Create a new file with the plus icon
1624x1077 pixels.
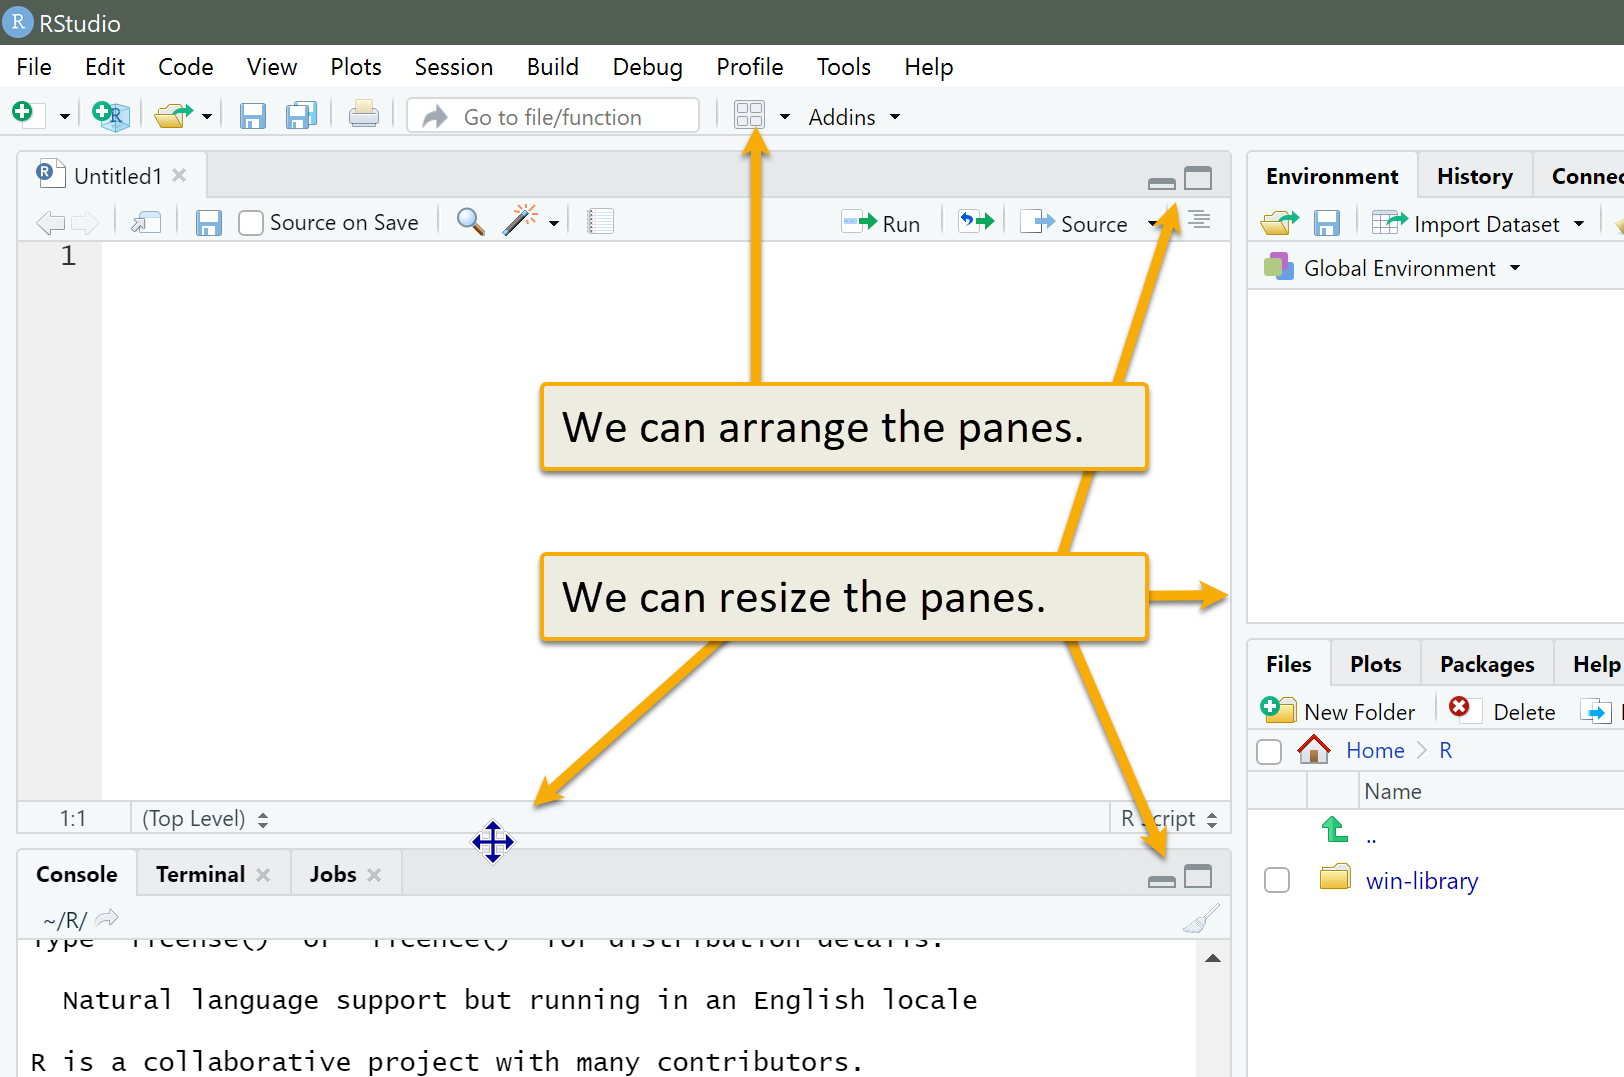(24, 114)
